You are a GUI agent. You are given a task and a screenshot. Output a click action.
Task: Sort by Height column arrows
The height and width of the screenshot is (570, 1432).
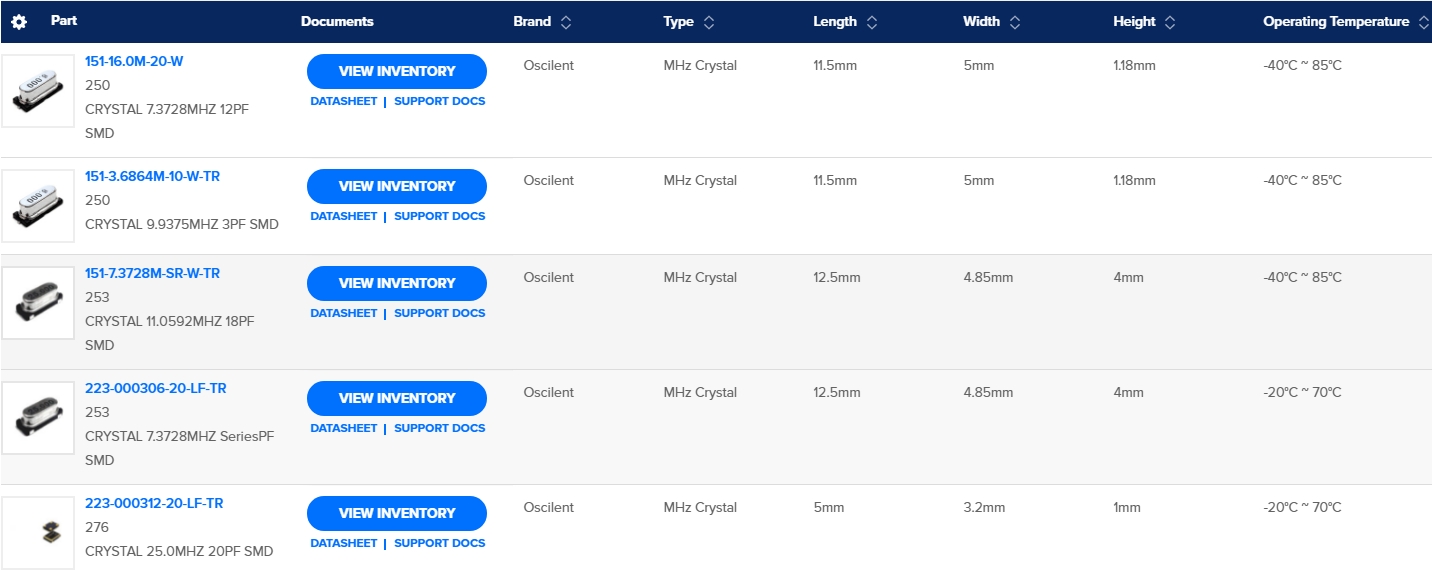click(x=1170, y=22)
